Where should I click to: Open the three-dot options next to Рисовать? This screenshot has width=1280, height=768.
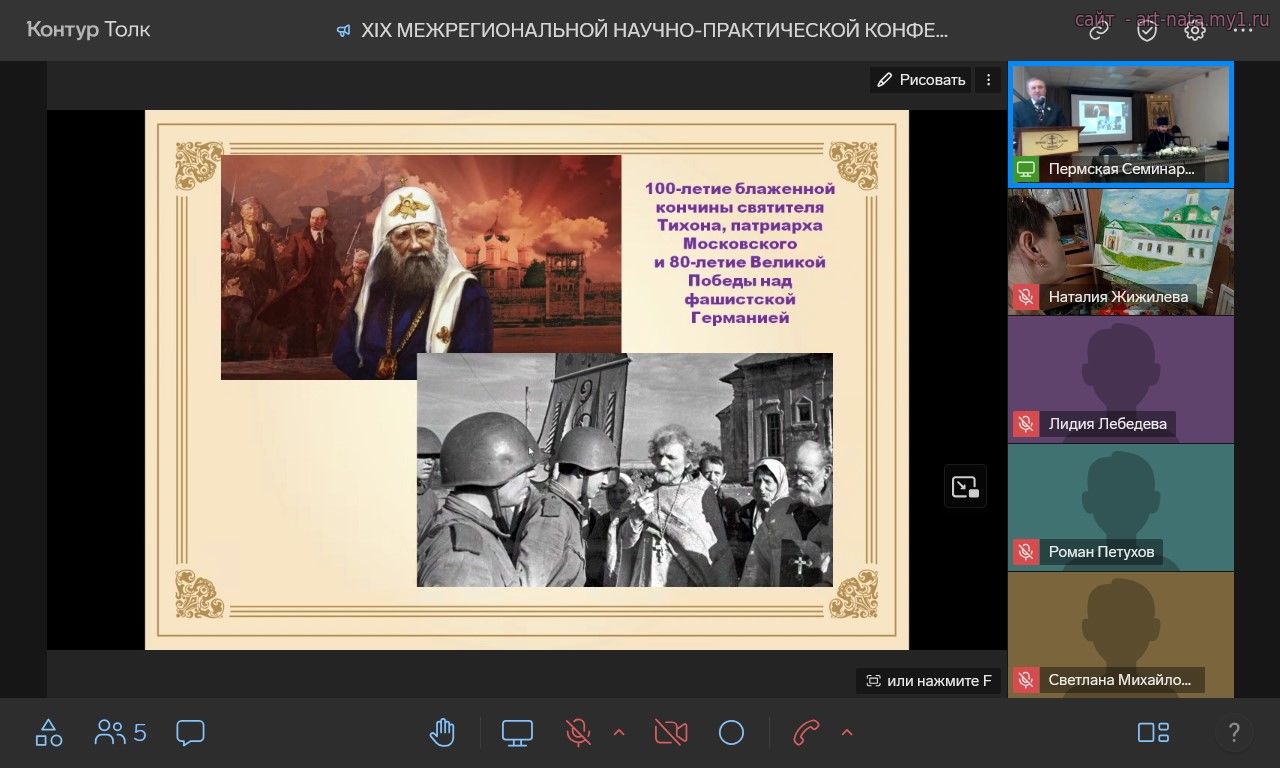(988, 80)
